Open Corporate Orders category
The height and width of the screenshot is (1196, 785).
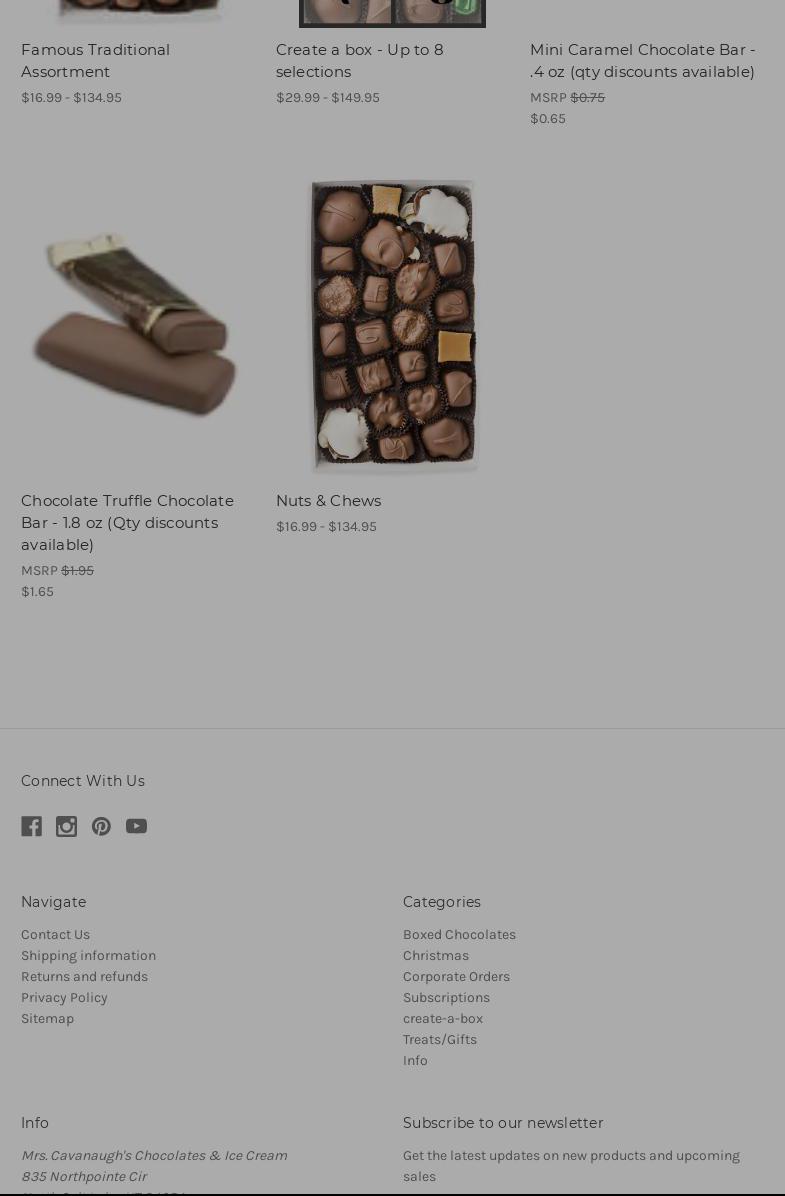click(456, 976)
